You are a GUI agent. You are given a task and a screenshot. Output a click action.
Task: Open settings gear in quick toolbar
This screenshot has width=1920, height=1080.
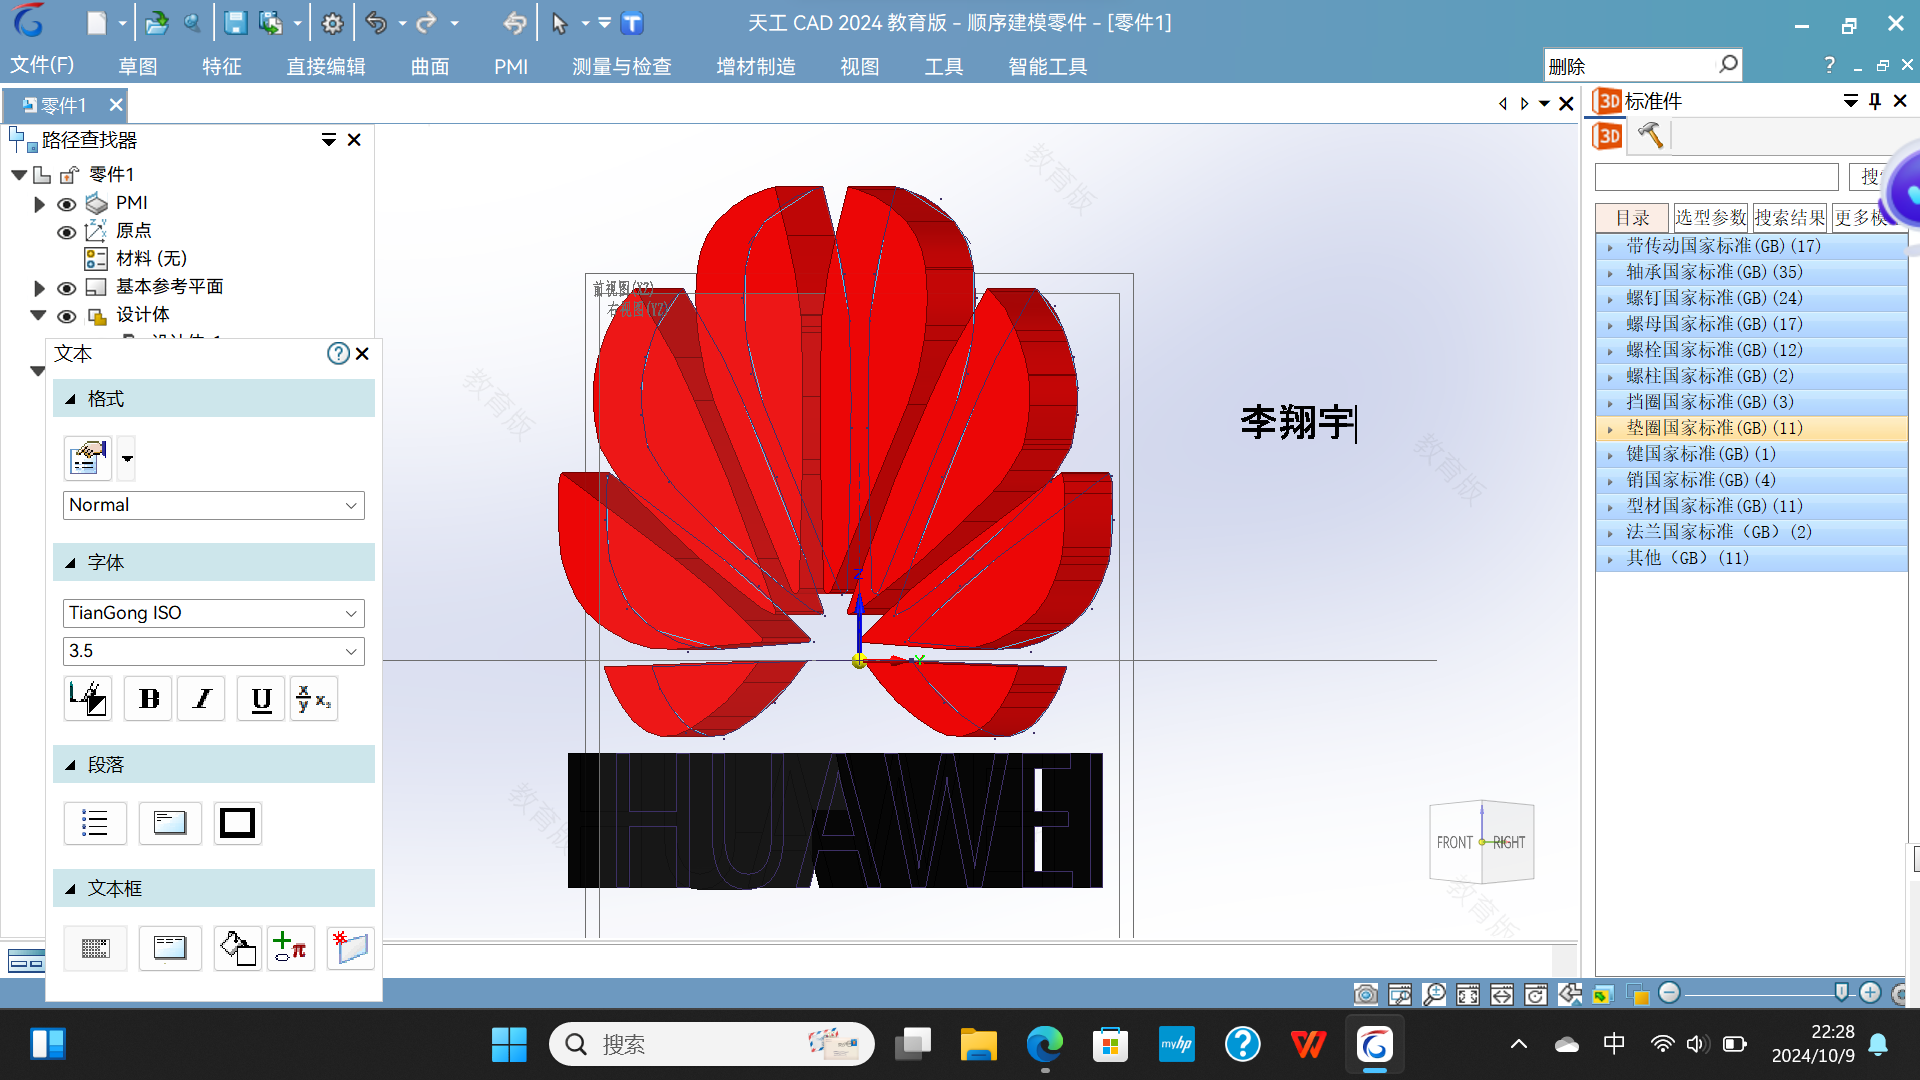click(333, 23)
